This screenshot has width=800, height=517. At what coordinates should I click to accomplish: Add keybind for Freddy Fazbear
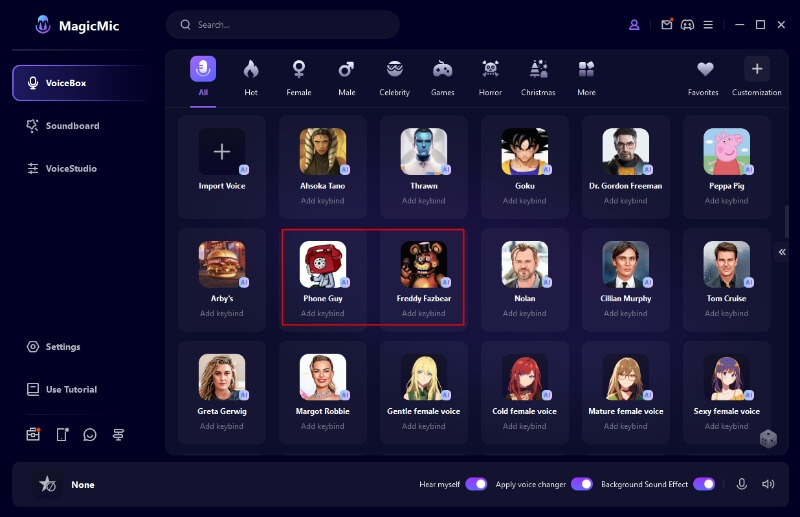tap(423, 313)
